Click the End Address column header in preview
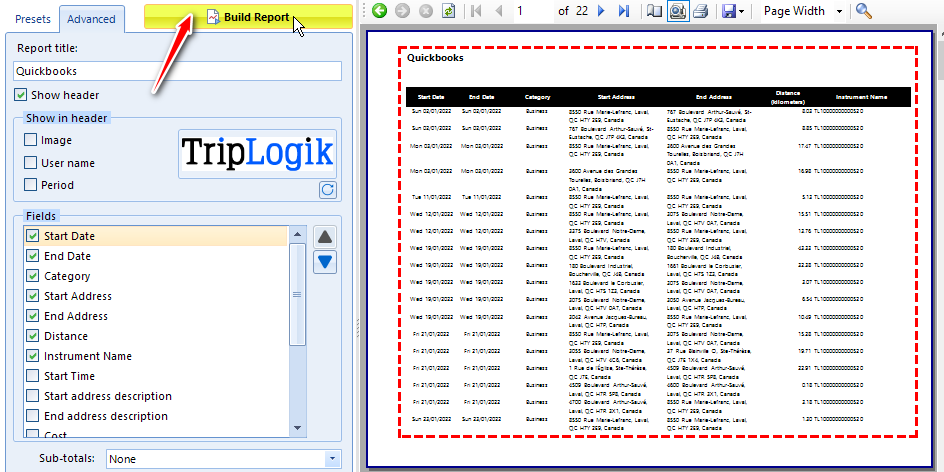Image resolution: width=944 pixels, height=472 pixels. coord(713,97)
